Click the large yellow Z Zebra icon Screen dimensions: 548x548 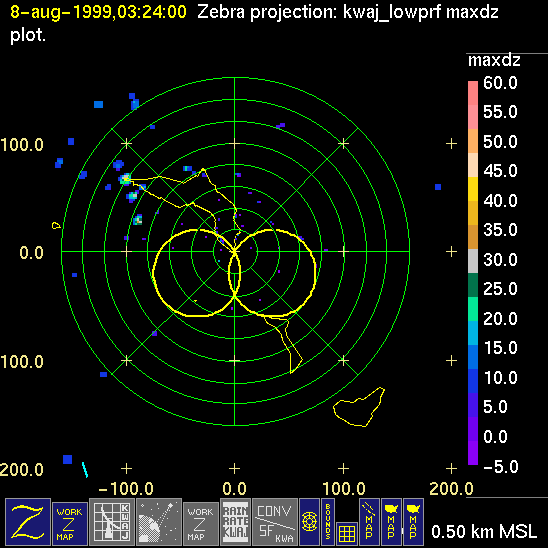(28, 522)
